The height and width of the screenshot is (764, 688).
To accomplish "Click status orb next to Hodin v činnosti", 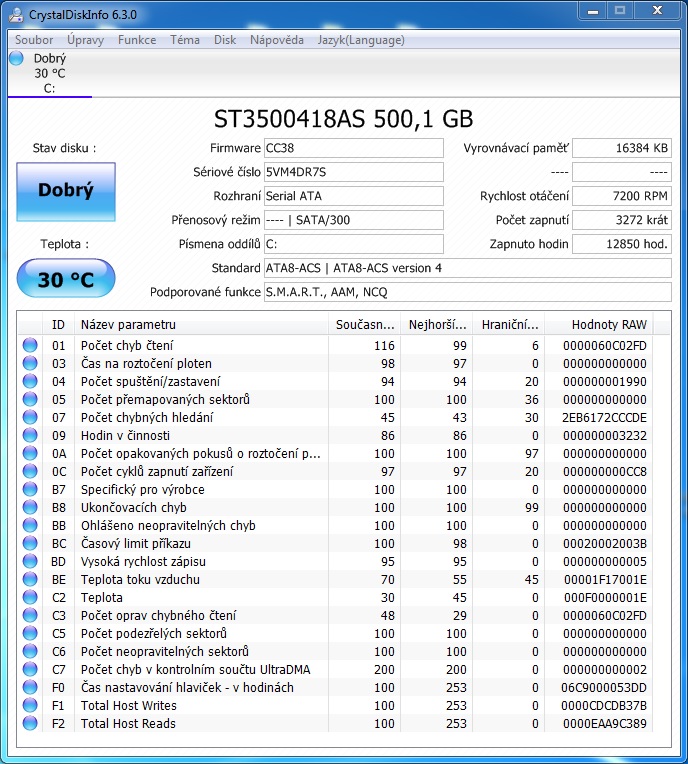I will (31, 435).
